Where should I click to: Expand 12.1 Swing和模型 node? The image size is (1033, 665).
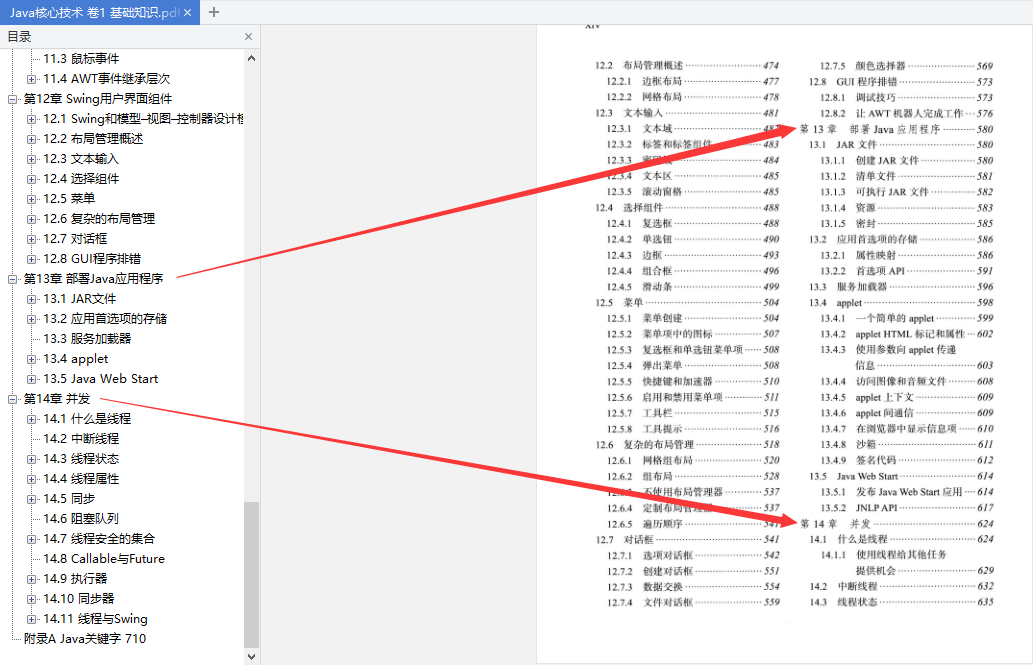pos(31,119)
